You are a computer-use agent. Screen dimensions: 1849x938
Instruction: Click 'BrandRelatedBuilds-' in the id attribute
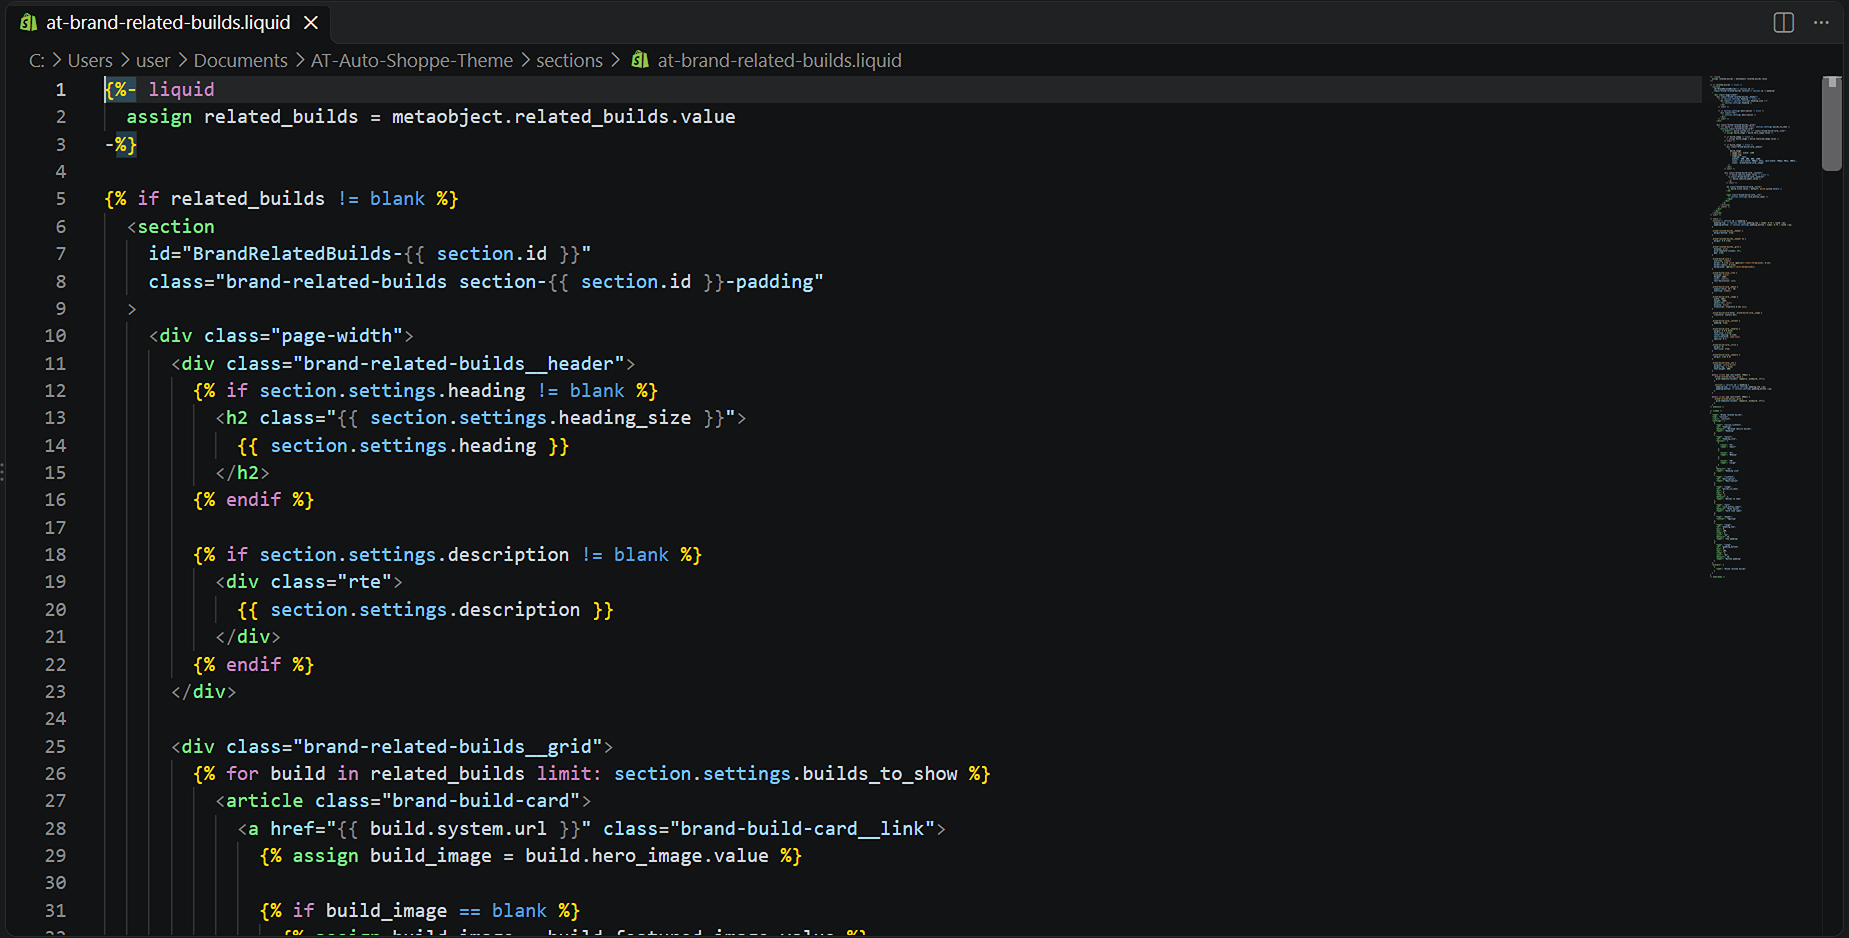tap(298, 253)
